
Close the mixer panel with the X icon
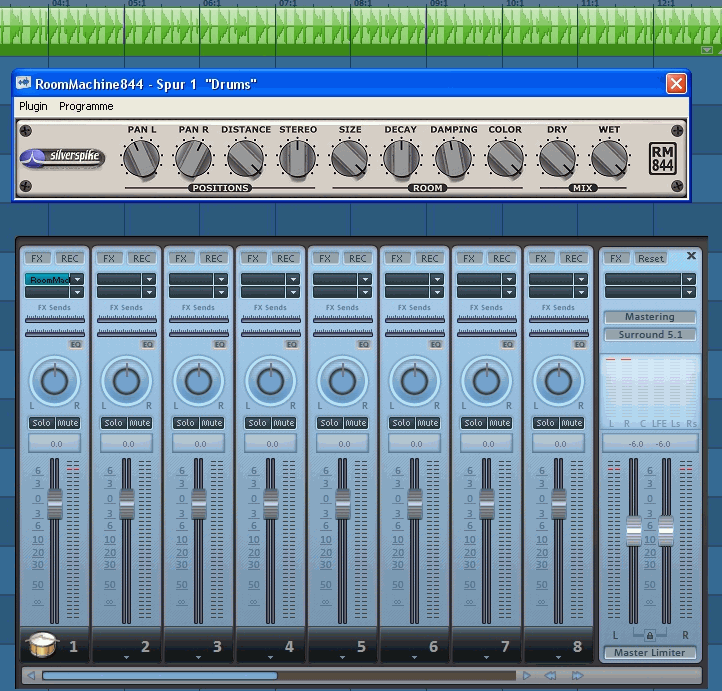click(691, 255)
